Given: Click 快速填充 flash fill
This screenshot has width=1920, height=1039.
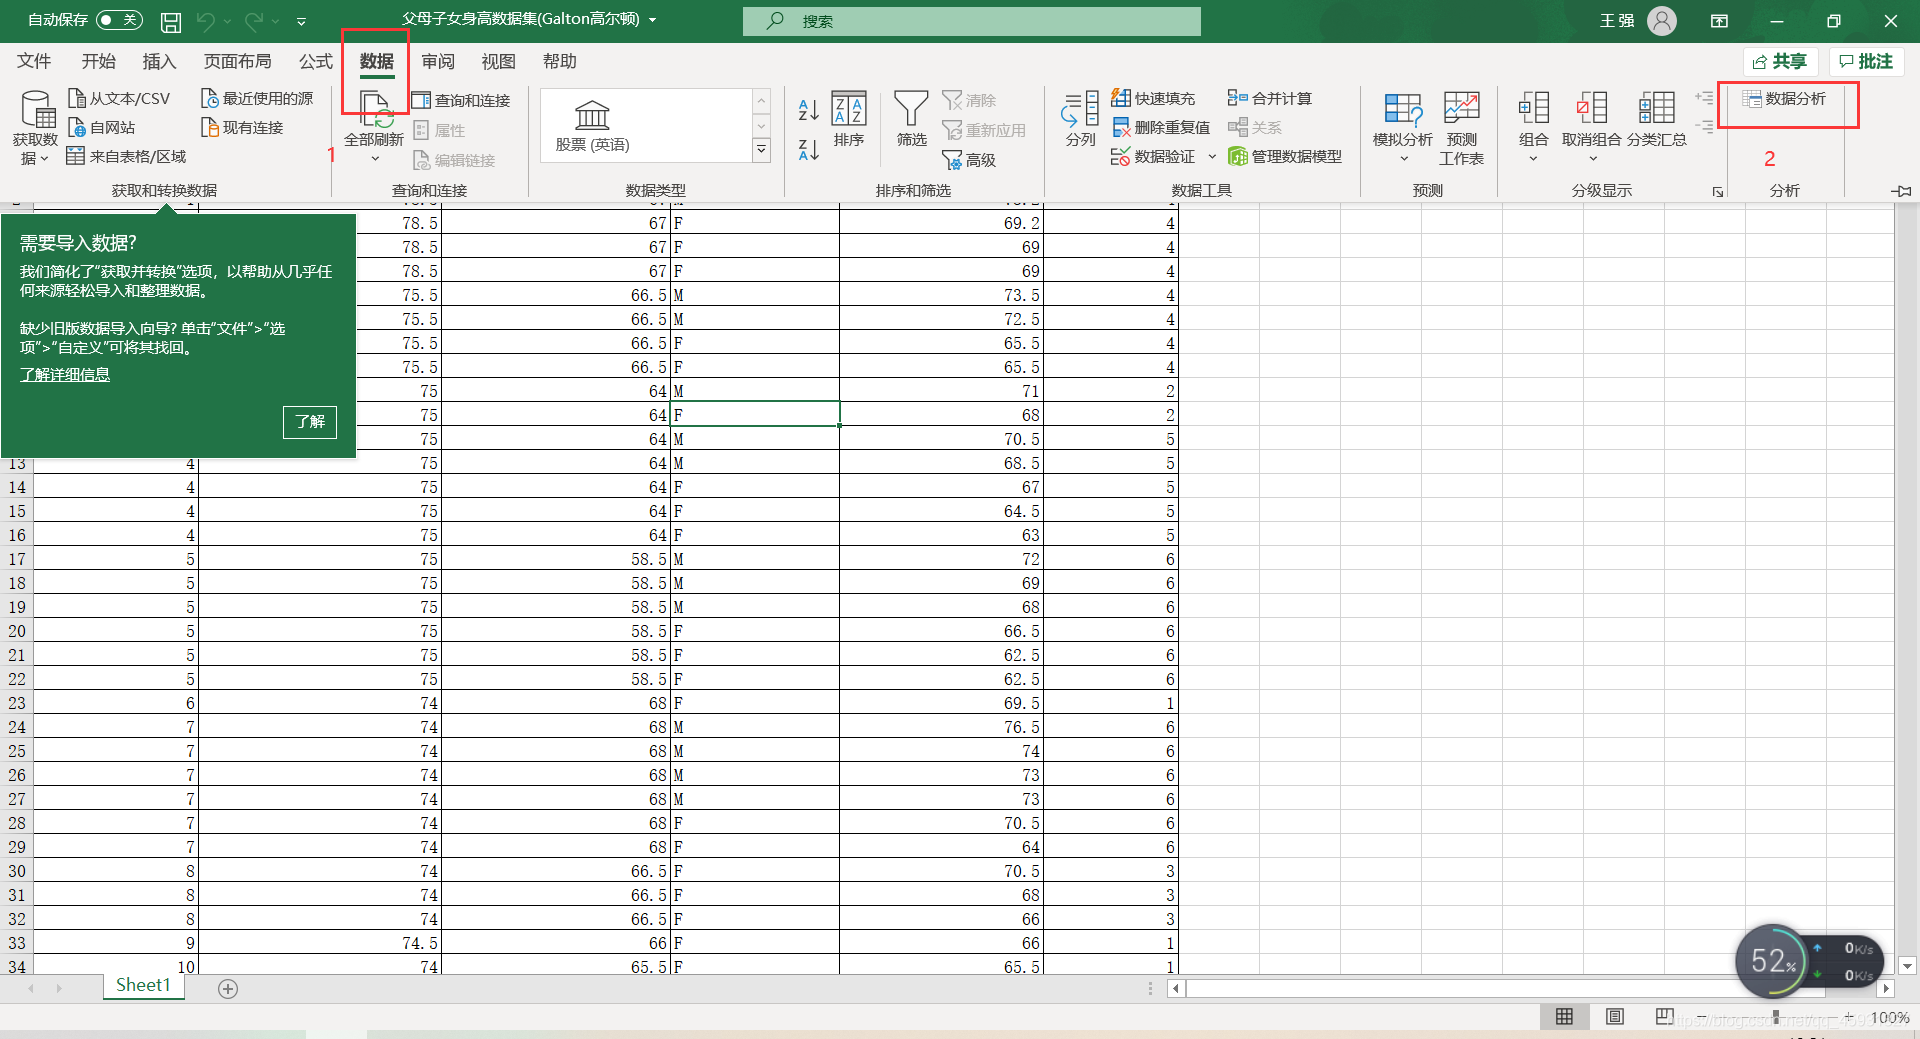Looking at the screenshot, I should [1153, 98].
